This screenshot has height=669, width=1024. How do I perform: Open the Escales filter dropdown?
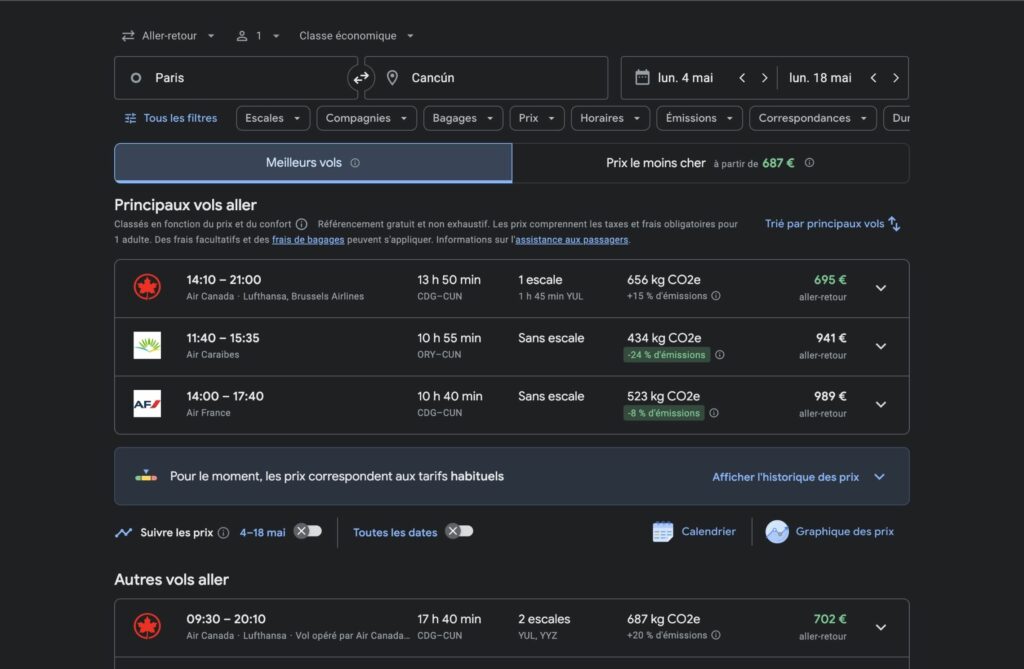[x=273, y=118]
